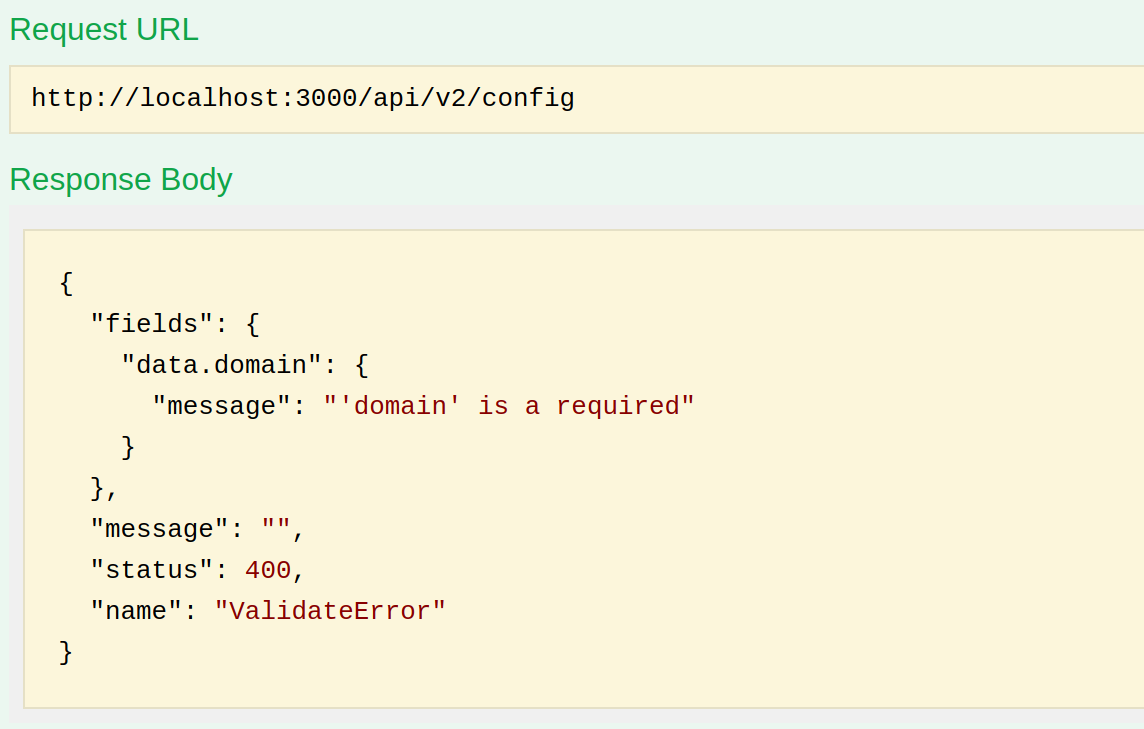Click the closing brace of the data.domain object
The width and height of the screenshot is (1144, 729).
tap(128, 447)
